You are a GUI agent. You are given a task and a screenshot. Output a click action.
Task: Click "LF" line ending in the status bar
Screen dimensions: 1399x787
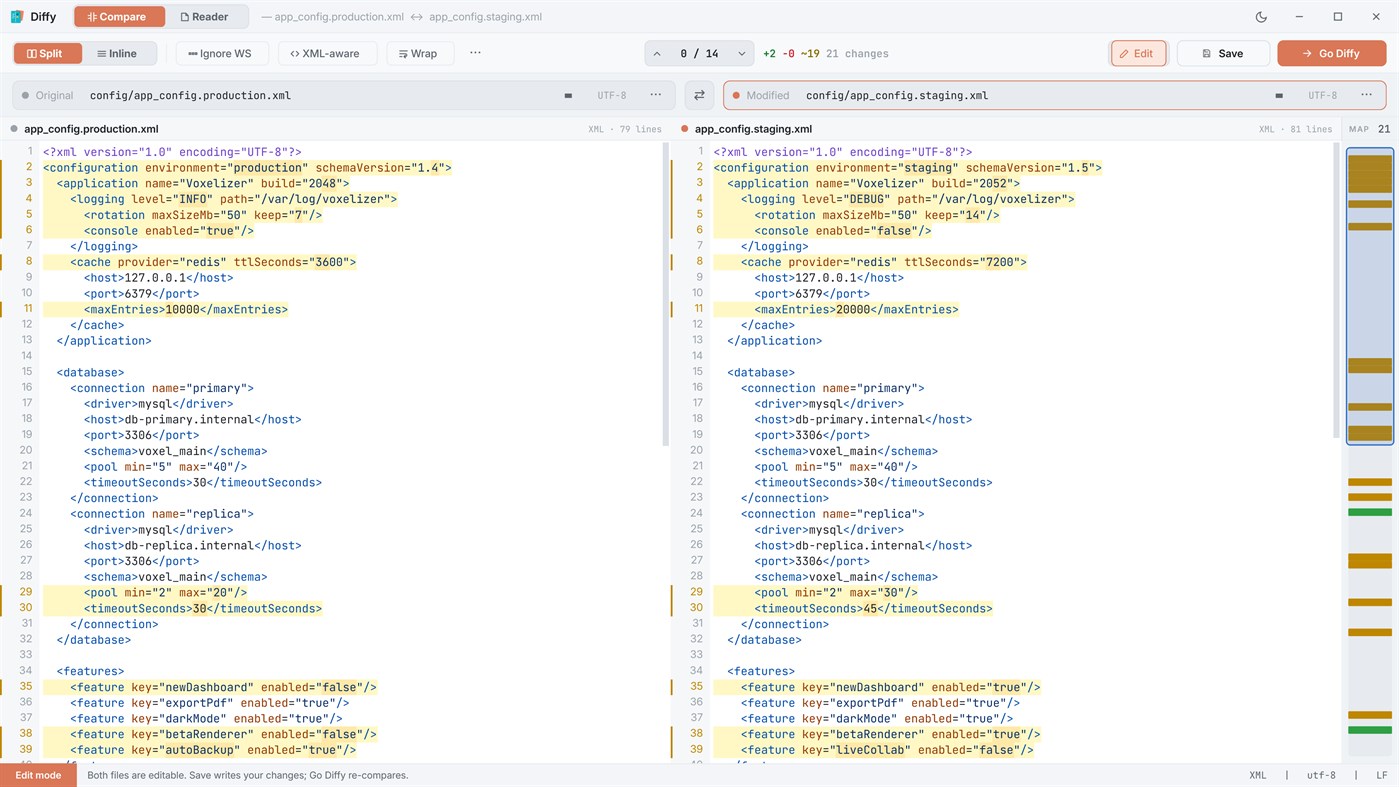1381,775
